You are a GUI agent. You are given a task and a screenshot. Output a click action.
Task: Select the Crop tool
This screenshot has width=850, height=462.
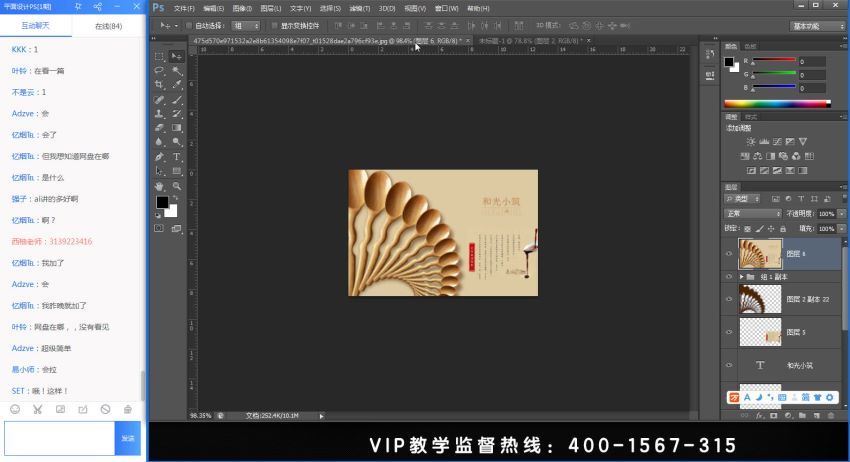tap(159, 85)
